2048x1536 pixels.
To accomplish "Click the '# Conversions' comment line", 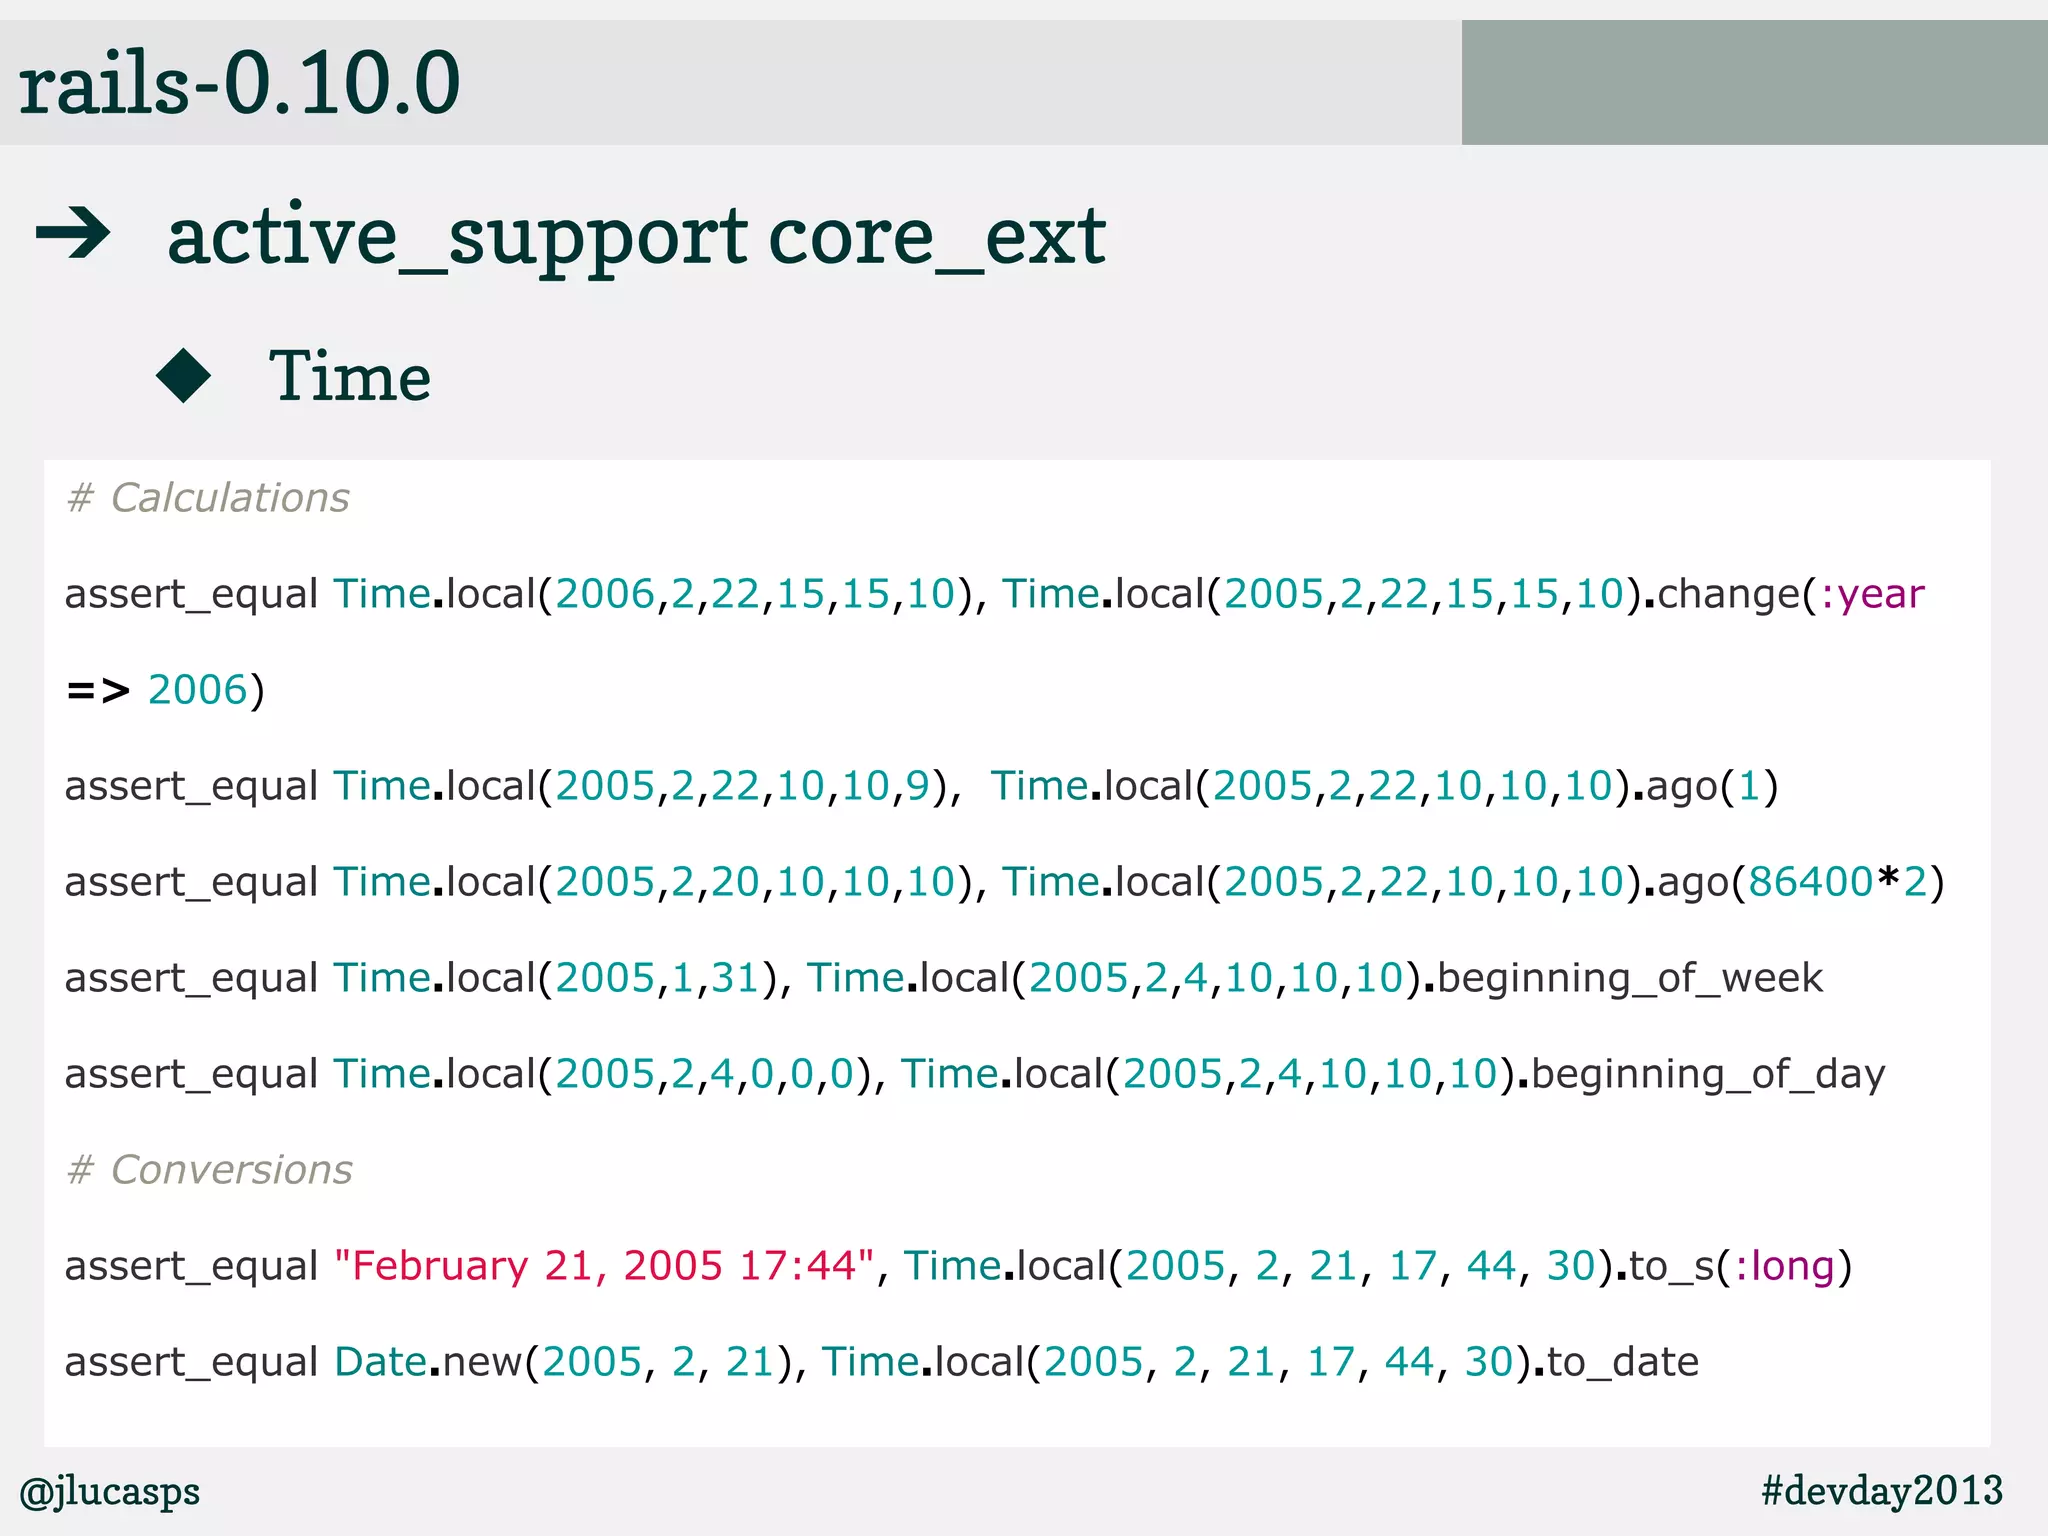I will click(x=209, y=1169).
